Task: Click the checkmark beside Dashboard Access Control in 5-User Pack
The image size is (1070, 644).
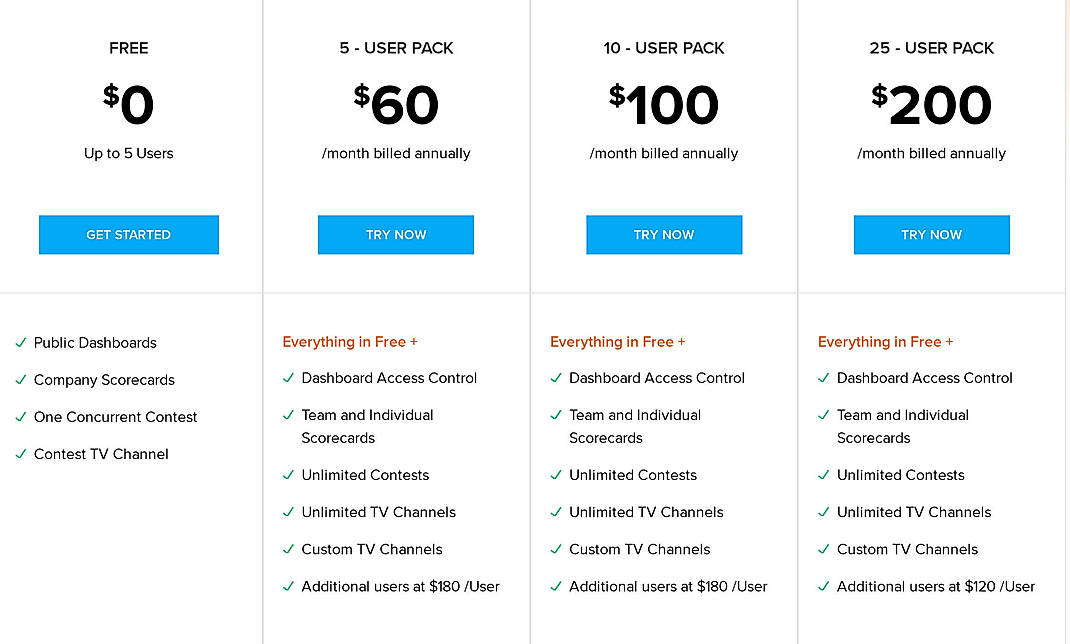Action: coord(288,378)
